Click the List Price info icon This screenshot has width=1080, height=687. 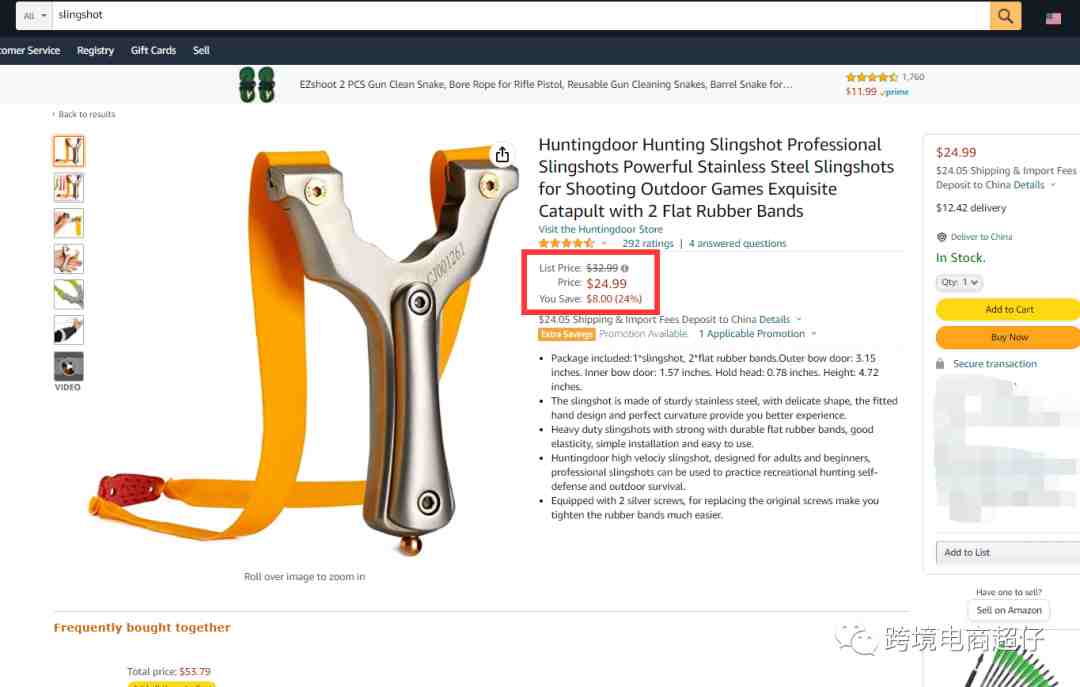(x=625, y=268)
